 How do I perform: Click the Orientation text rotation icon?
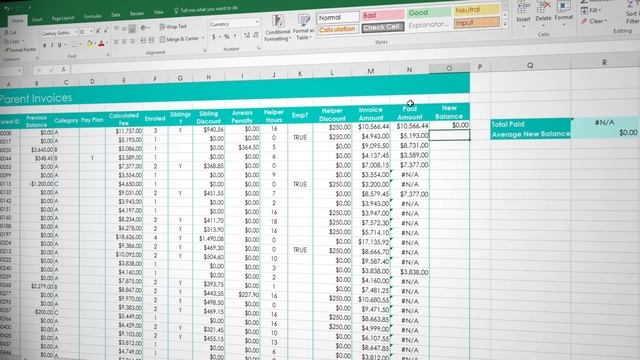point(143,28)
